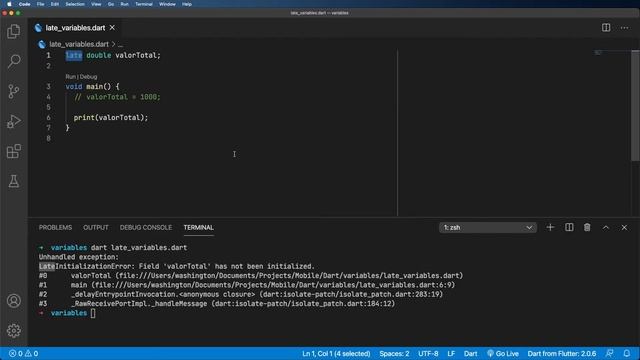Switch to the PROBLEMS tab
This screenshot has width=640, height=360.
56,227
